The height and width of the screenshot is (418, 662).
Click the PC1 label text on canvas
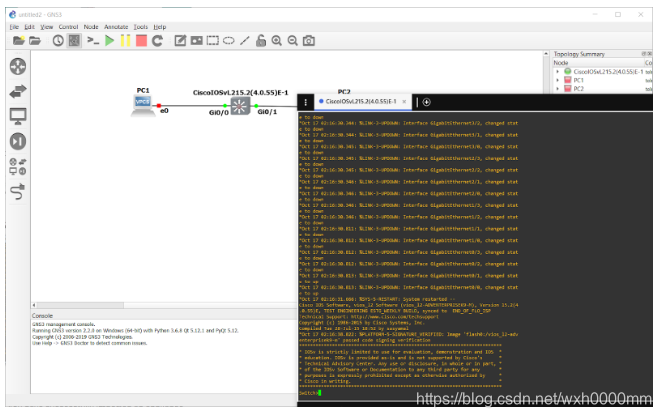point(143,90)
